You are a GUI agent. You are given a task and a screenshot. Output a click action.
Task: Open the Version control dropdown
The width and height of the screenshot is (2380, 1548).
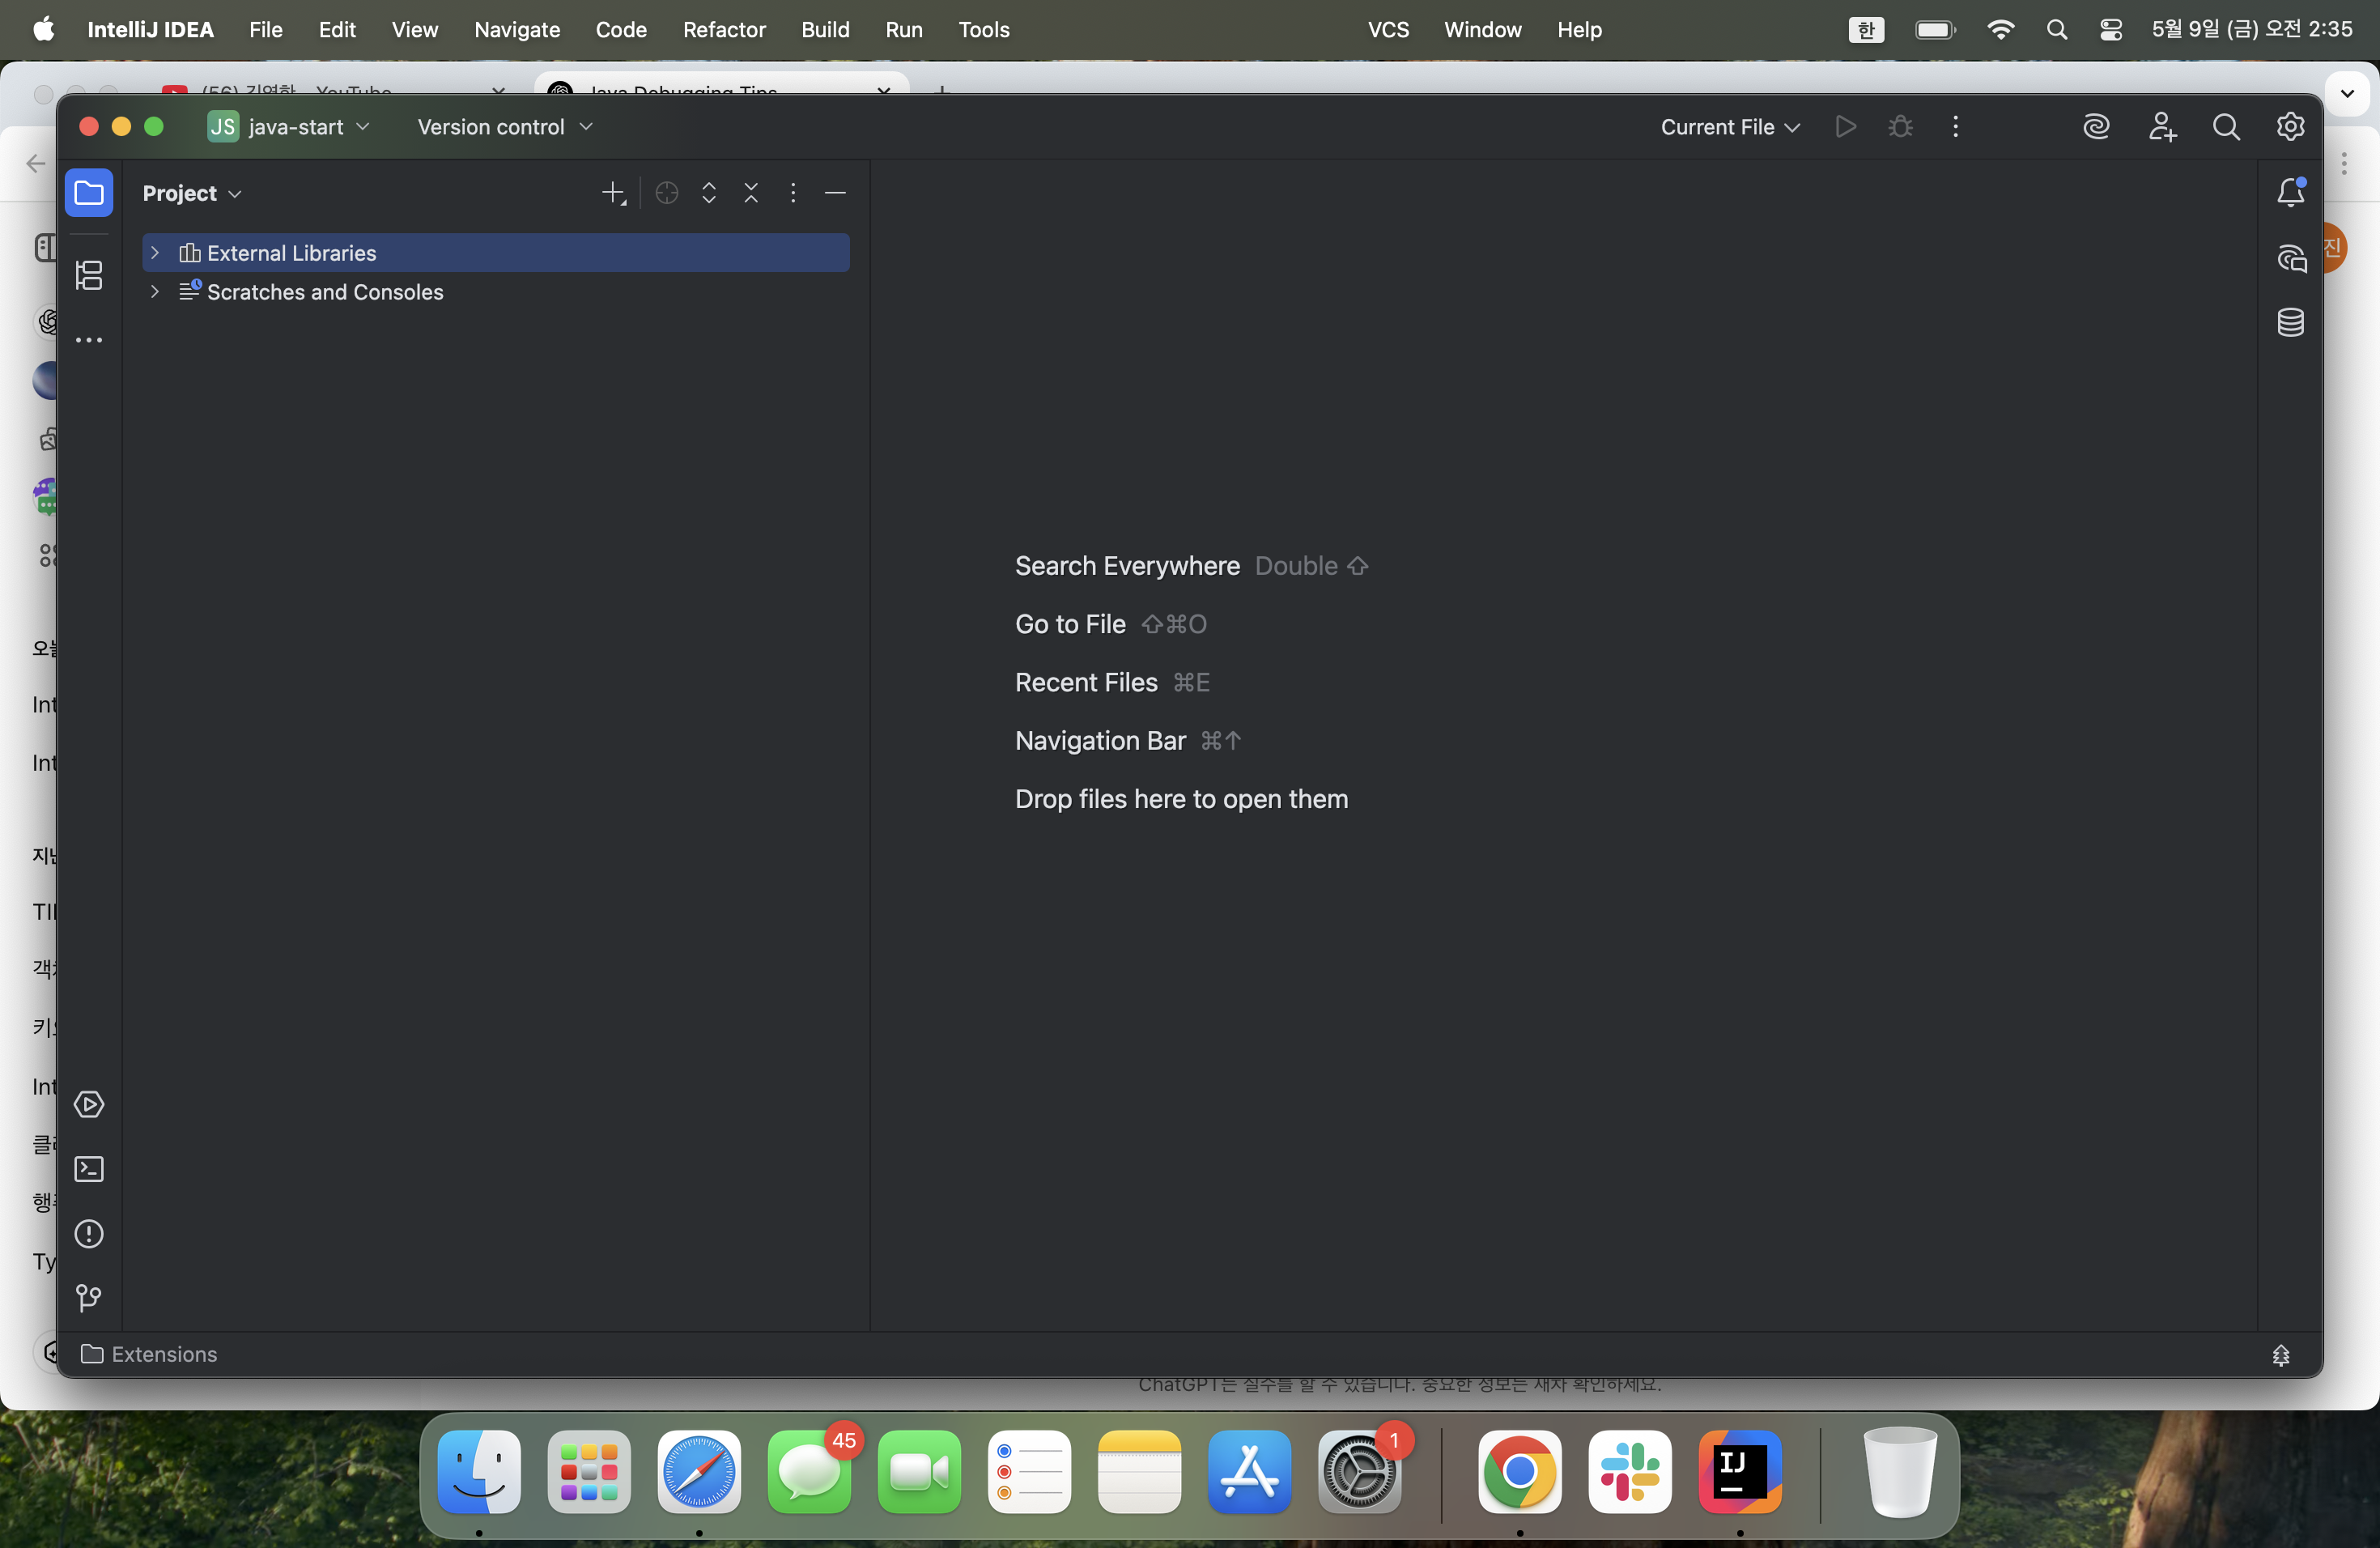click(505, 127)
